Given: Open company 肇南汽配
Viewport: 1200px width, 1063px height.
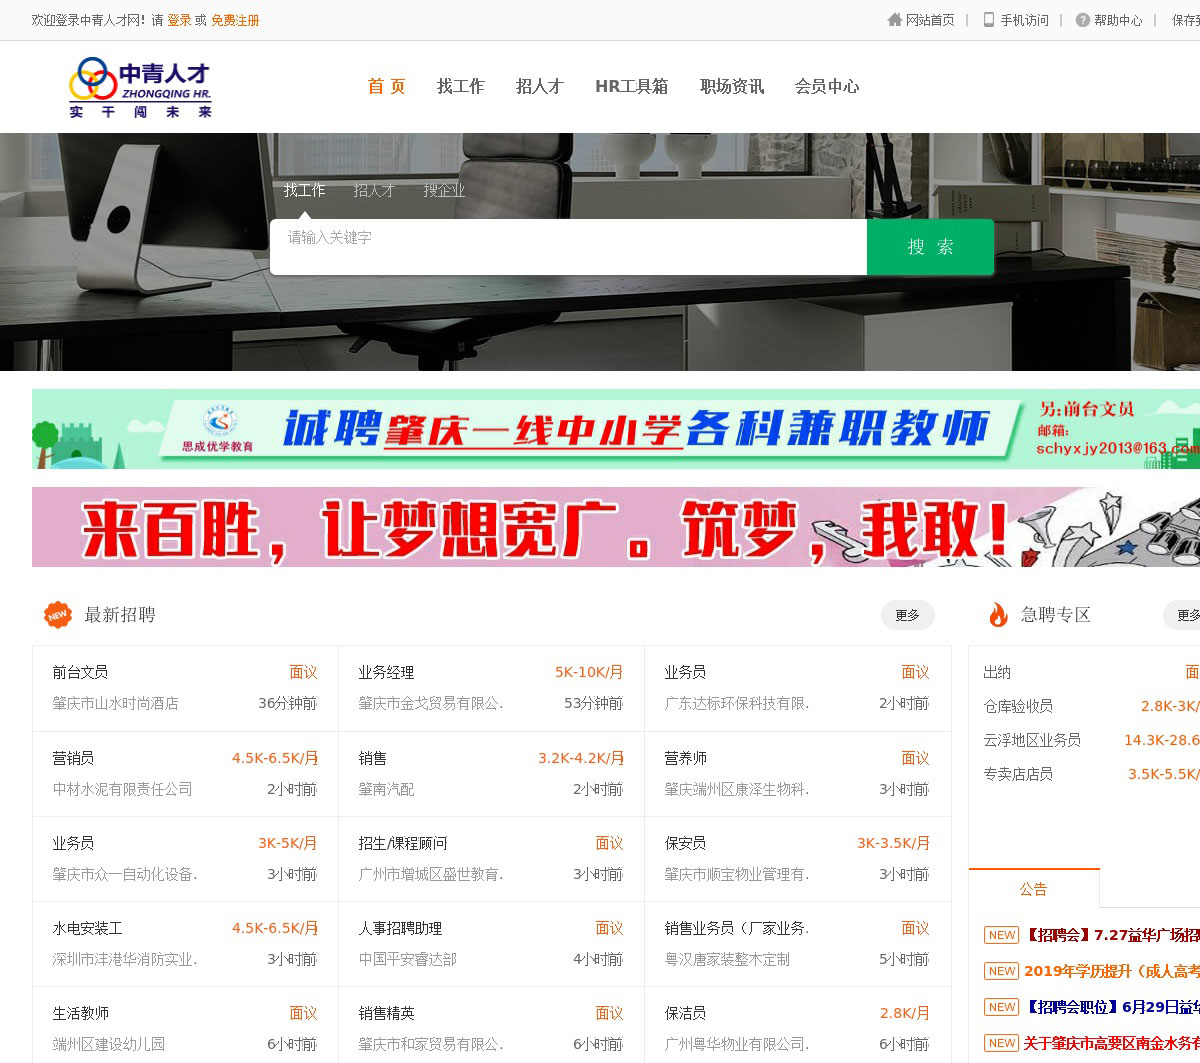Looking at the screenshot, I should click(386, 789).
